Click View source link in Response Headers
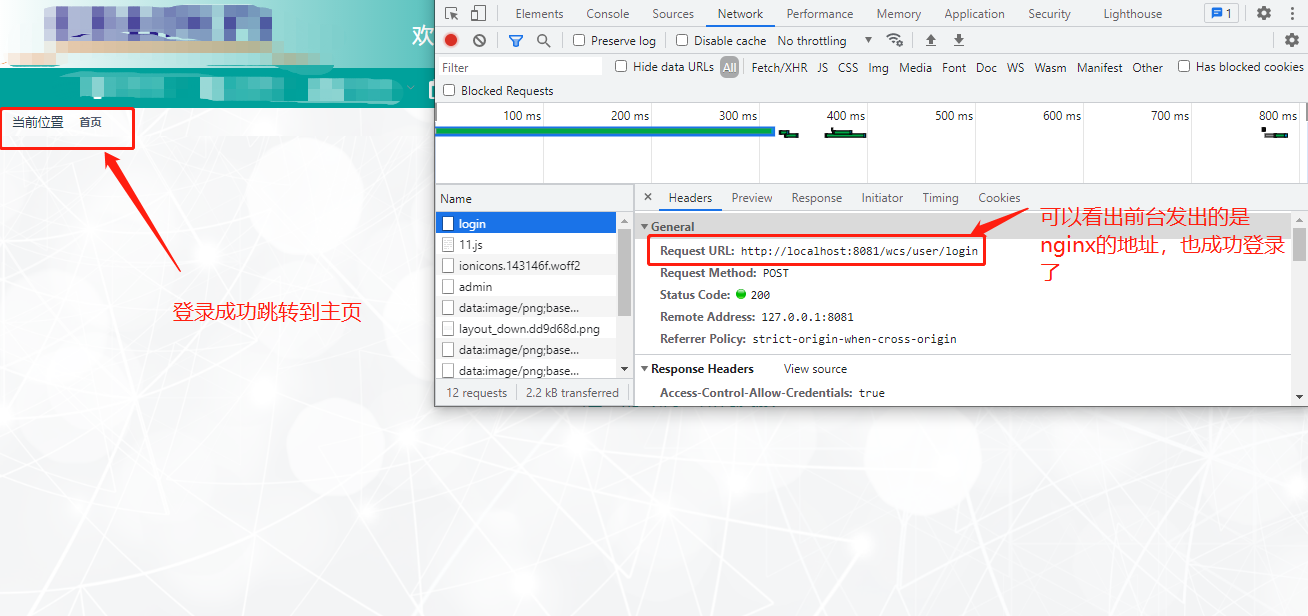Screen dimensions: 1308x616 click(815, 369)
